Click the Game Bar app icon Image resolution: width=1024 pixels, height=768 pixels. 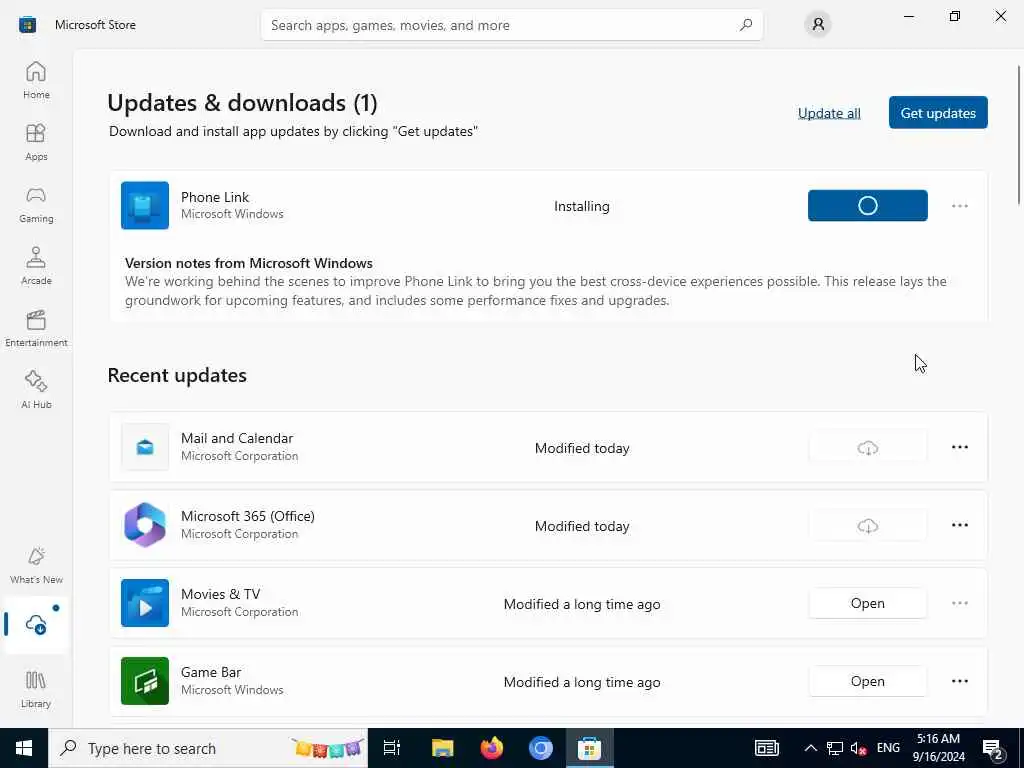pyautogui.click(x=145, y=681)
